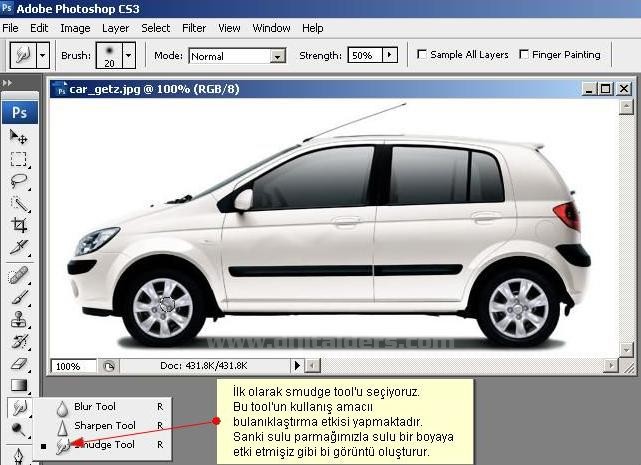641x465 pixels.
Task: Click the Photoshop icon in the title bar
Action: point(7,8)
